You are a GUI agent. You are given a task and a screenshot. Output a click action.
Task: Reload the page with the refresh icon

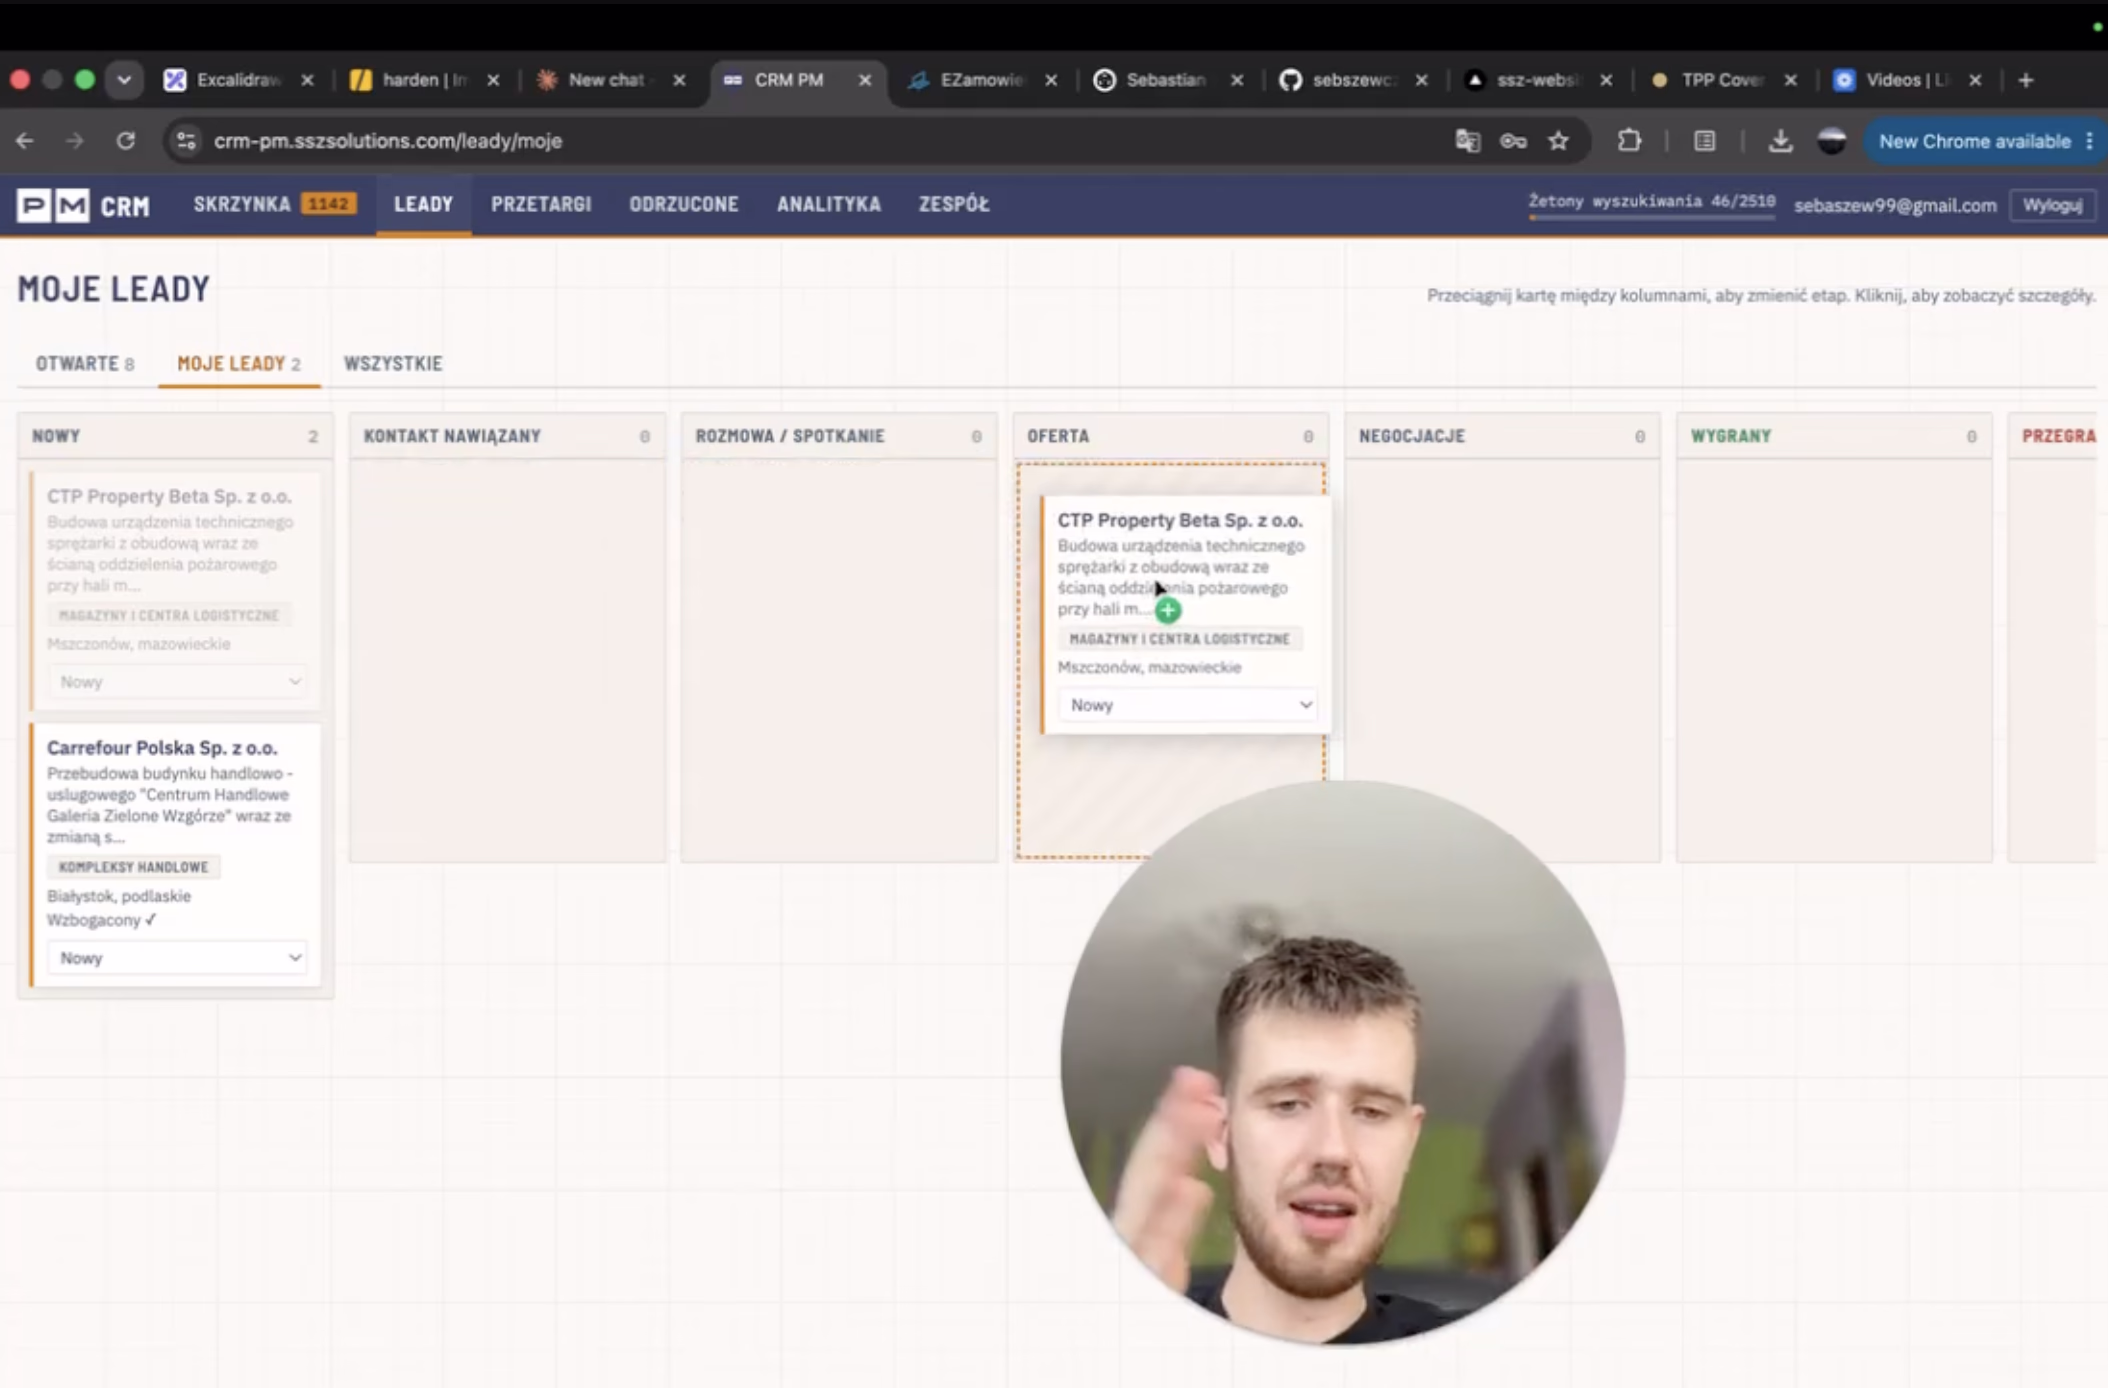pos(125,141)
